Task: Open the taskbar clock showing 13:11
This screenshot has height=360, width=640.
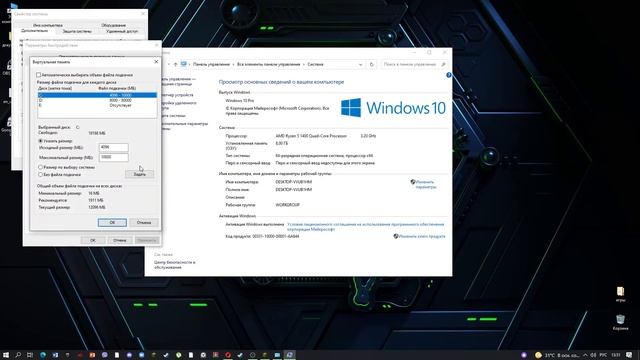Action: (x=616, y=355)
